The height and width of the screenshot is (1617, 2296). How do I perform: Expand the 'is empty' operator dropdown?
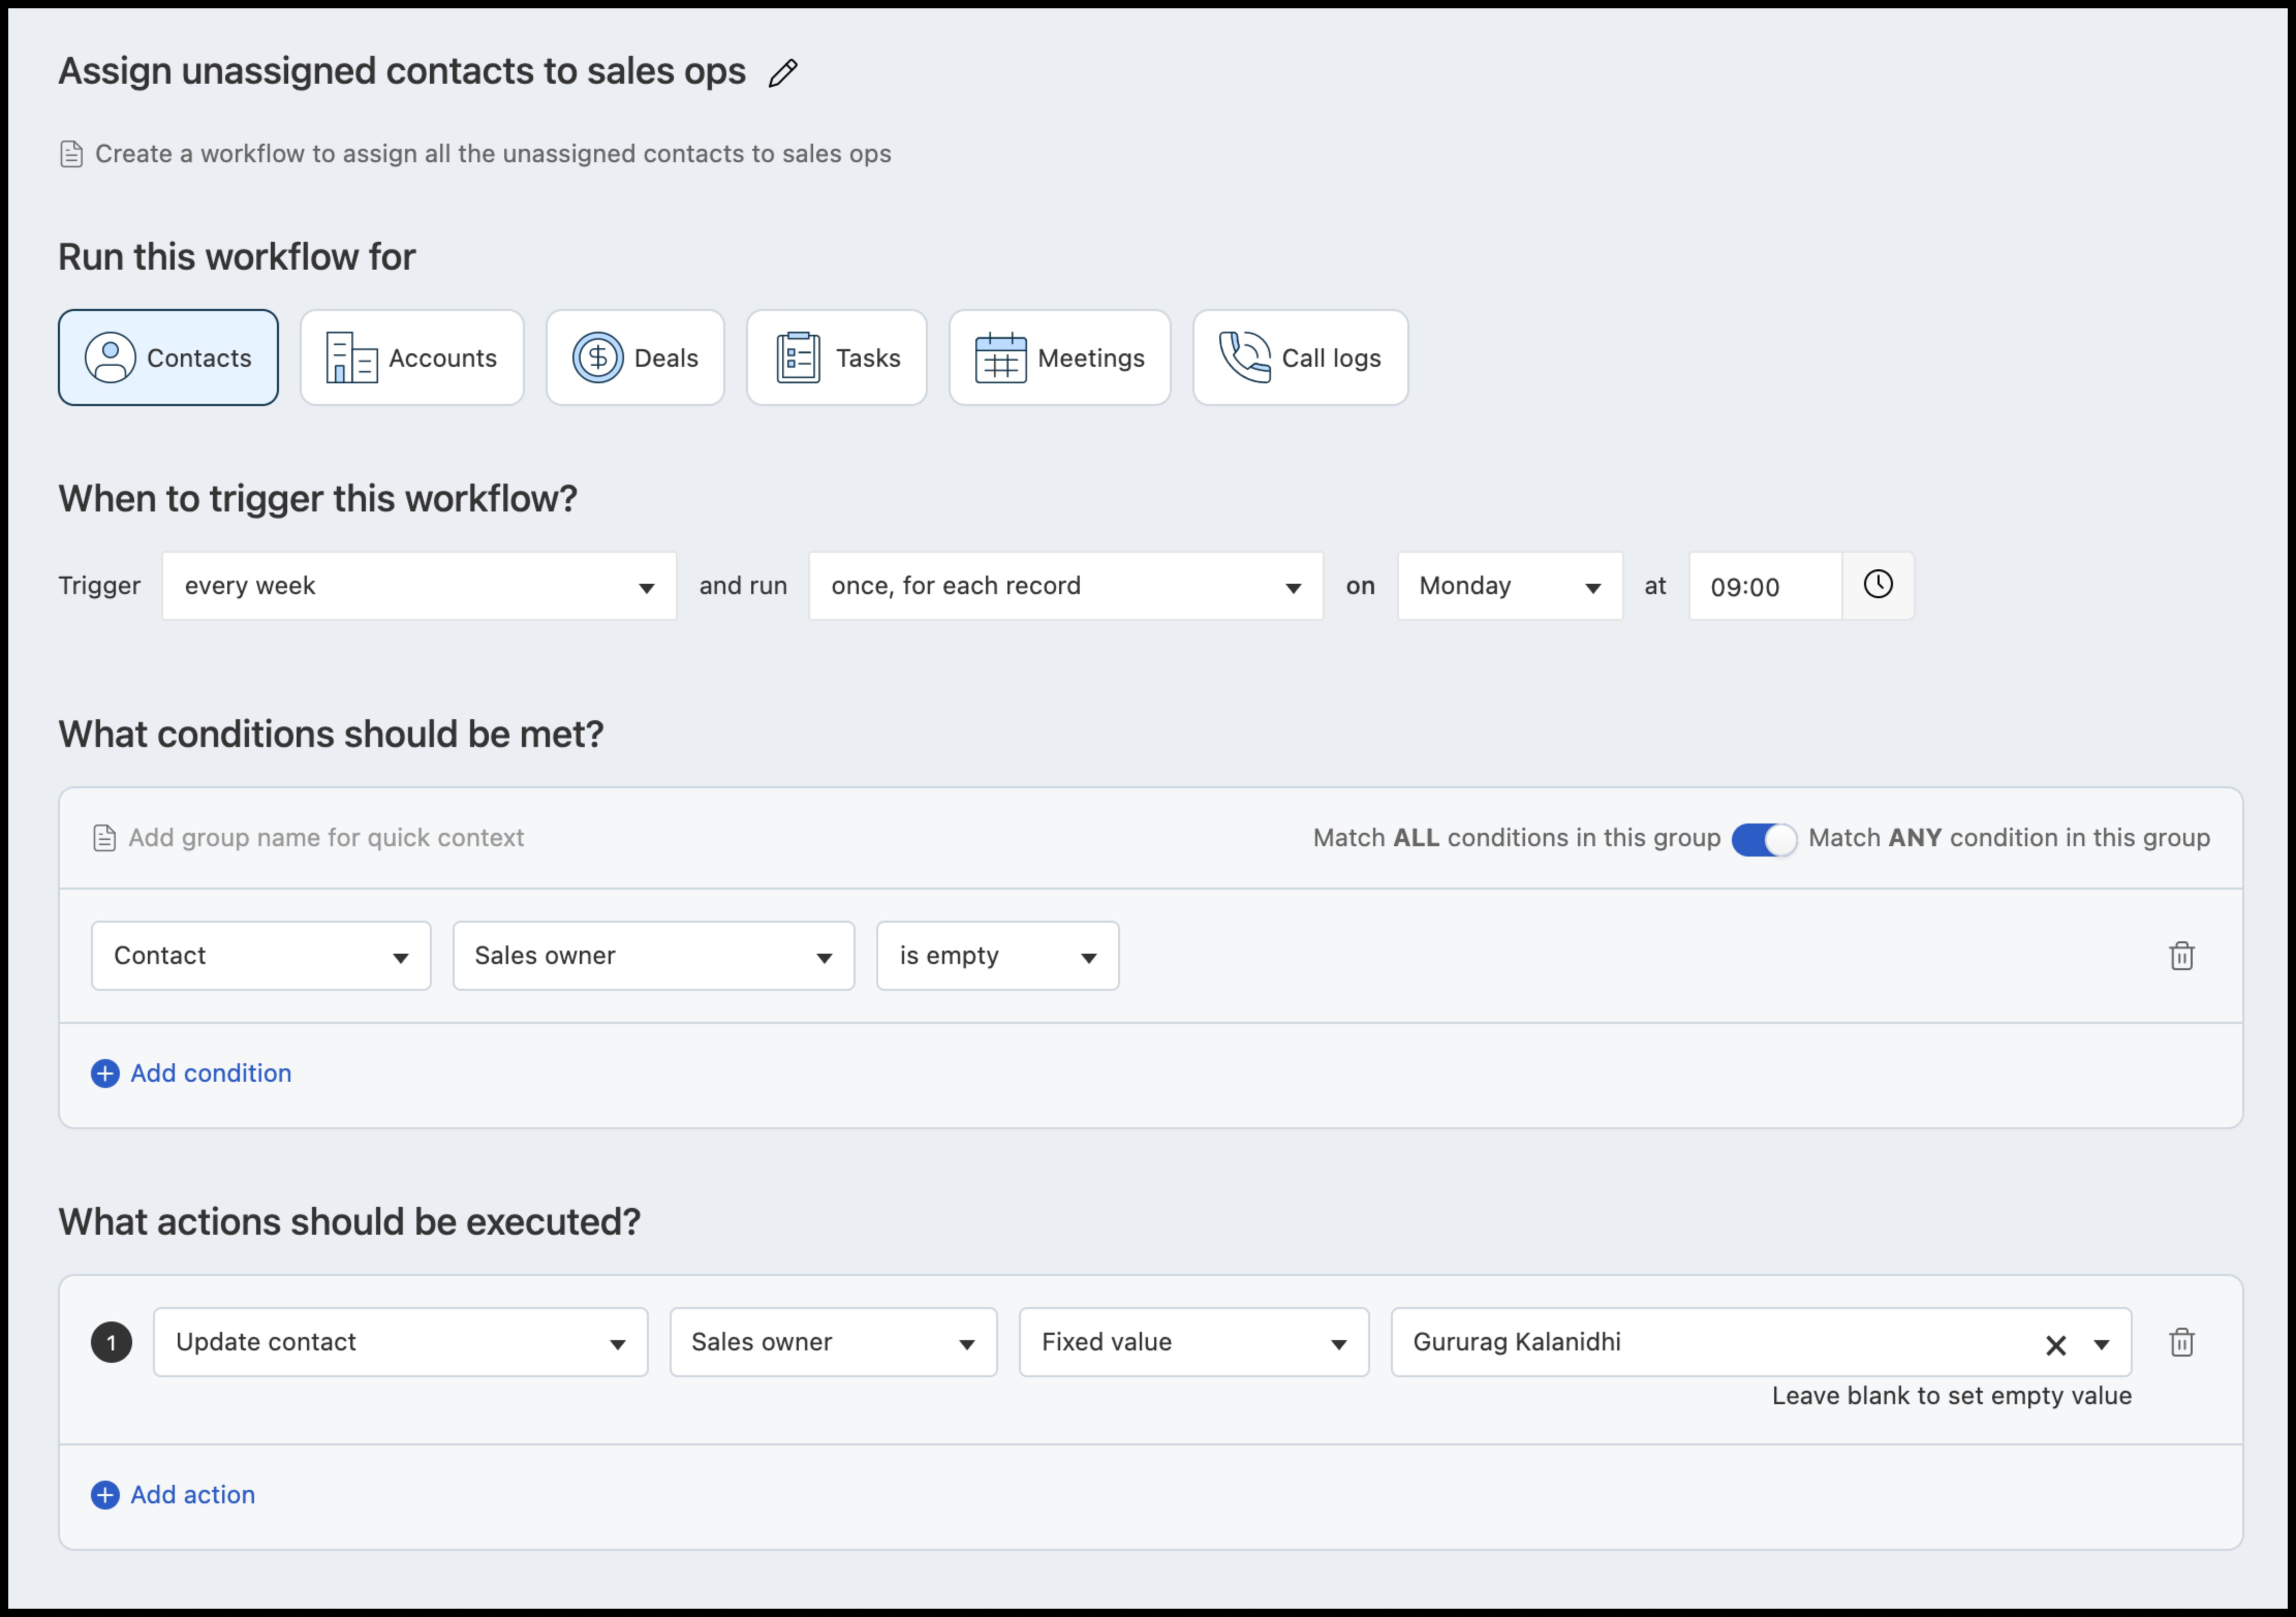997,956
